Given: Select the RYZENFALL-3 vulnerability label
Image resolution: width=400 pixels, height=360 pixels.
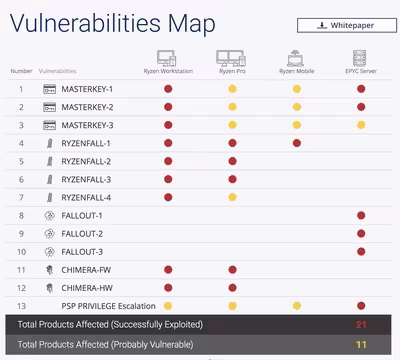Looking at the screenshot, I should tap(86, 180).
